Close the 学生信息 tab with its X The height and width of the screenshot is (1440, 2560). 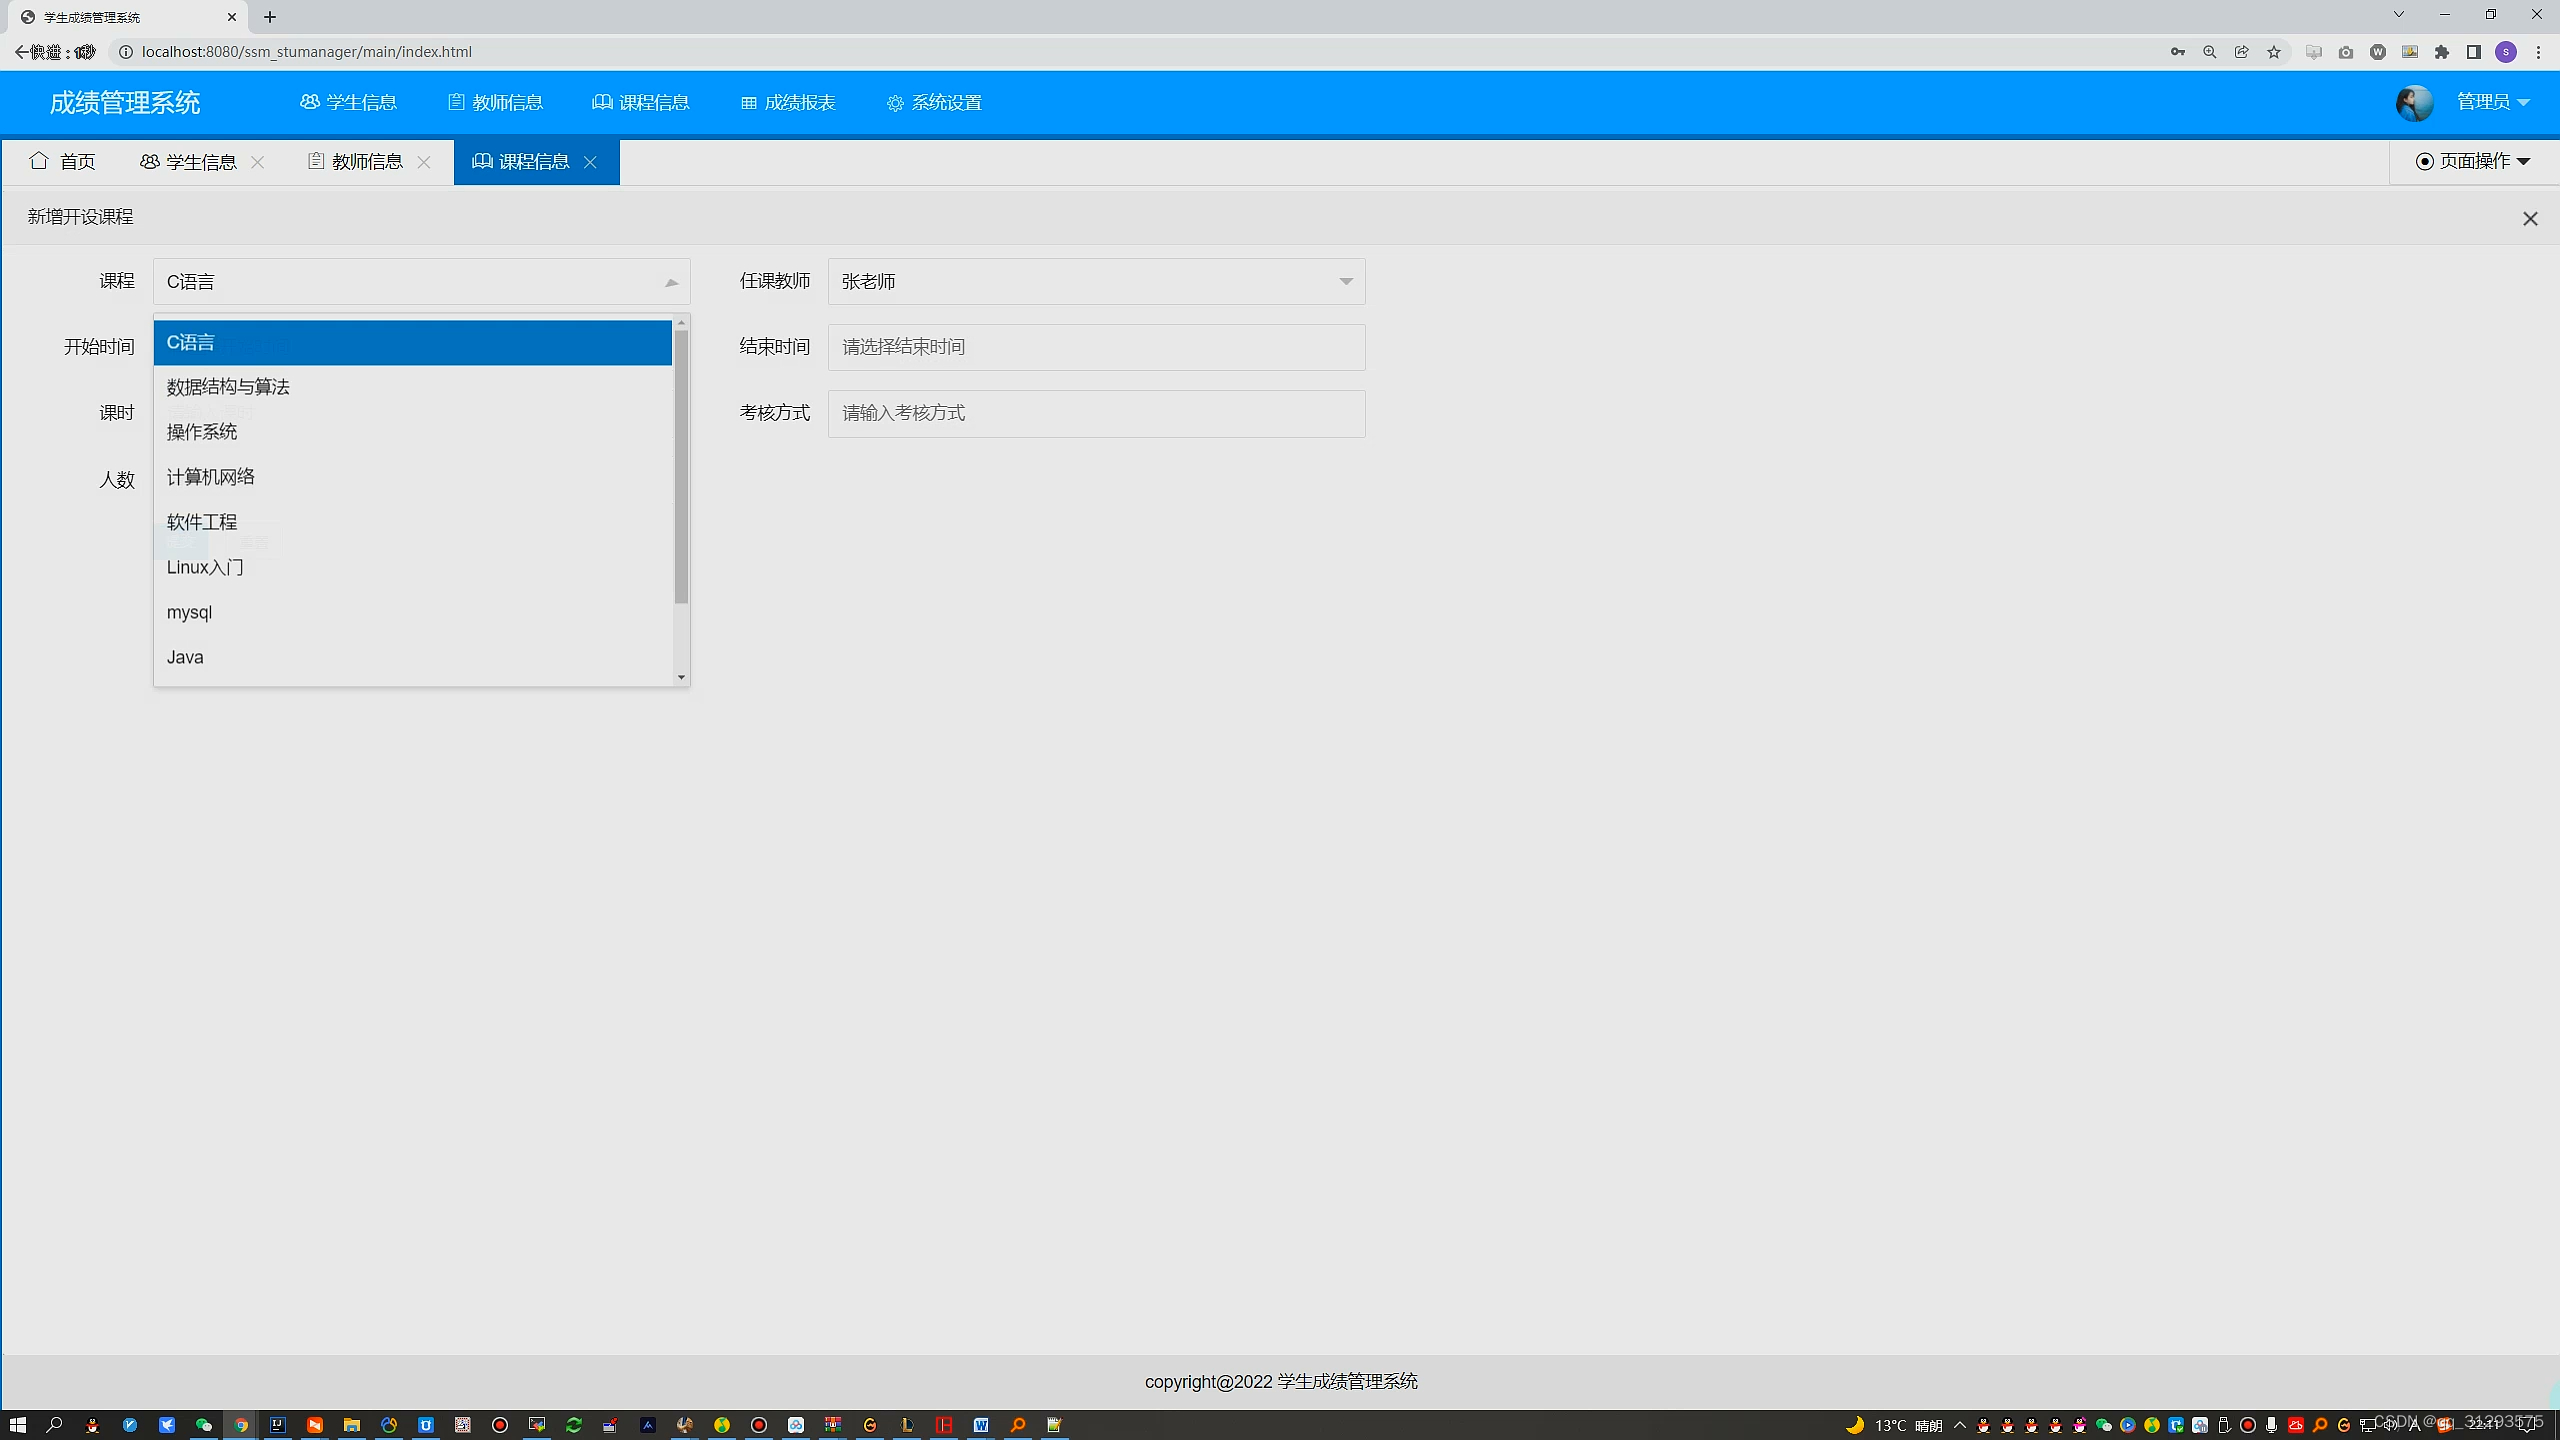tap(258, 162)
